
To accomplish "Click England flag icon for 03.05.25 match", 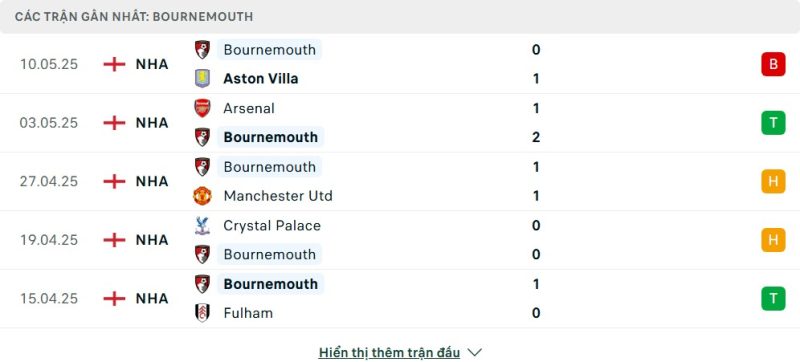I will click(x=114, y=123).
